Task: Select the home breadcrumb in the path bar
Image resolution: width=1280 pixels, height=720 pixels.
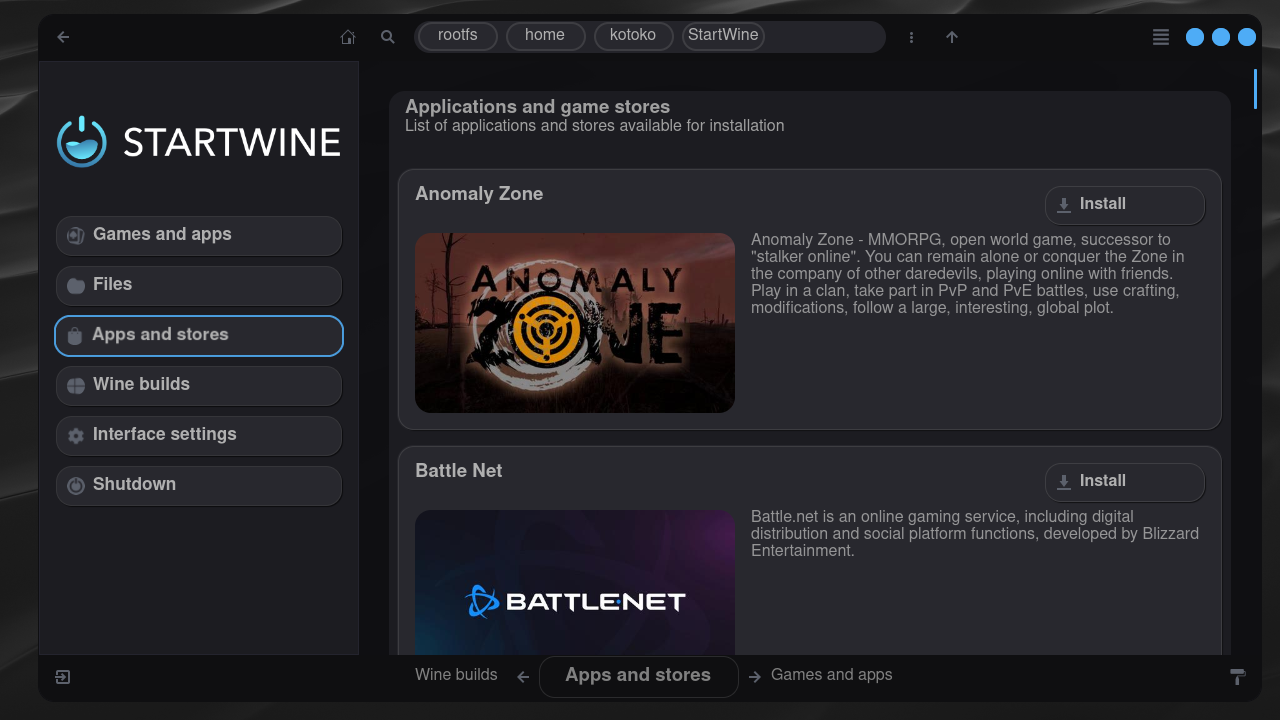Action: click(545, 36)
